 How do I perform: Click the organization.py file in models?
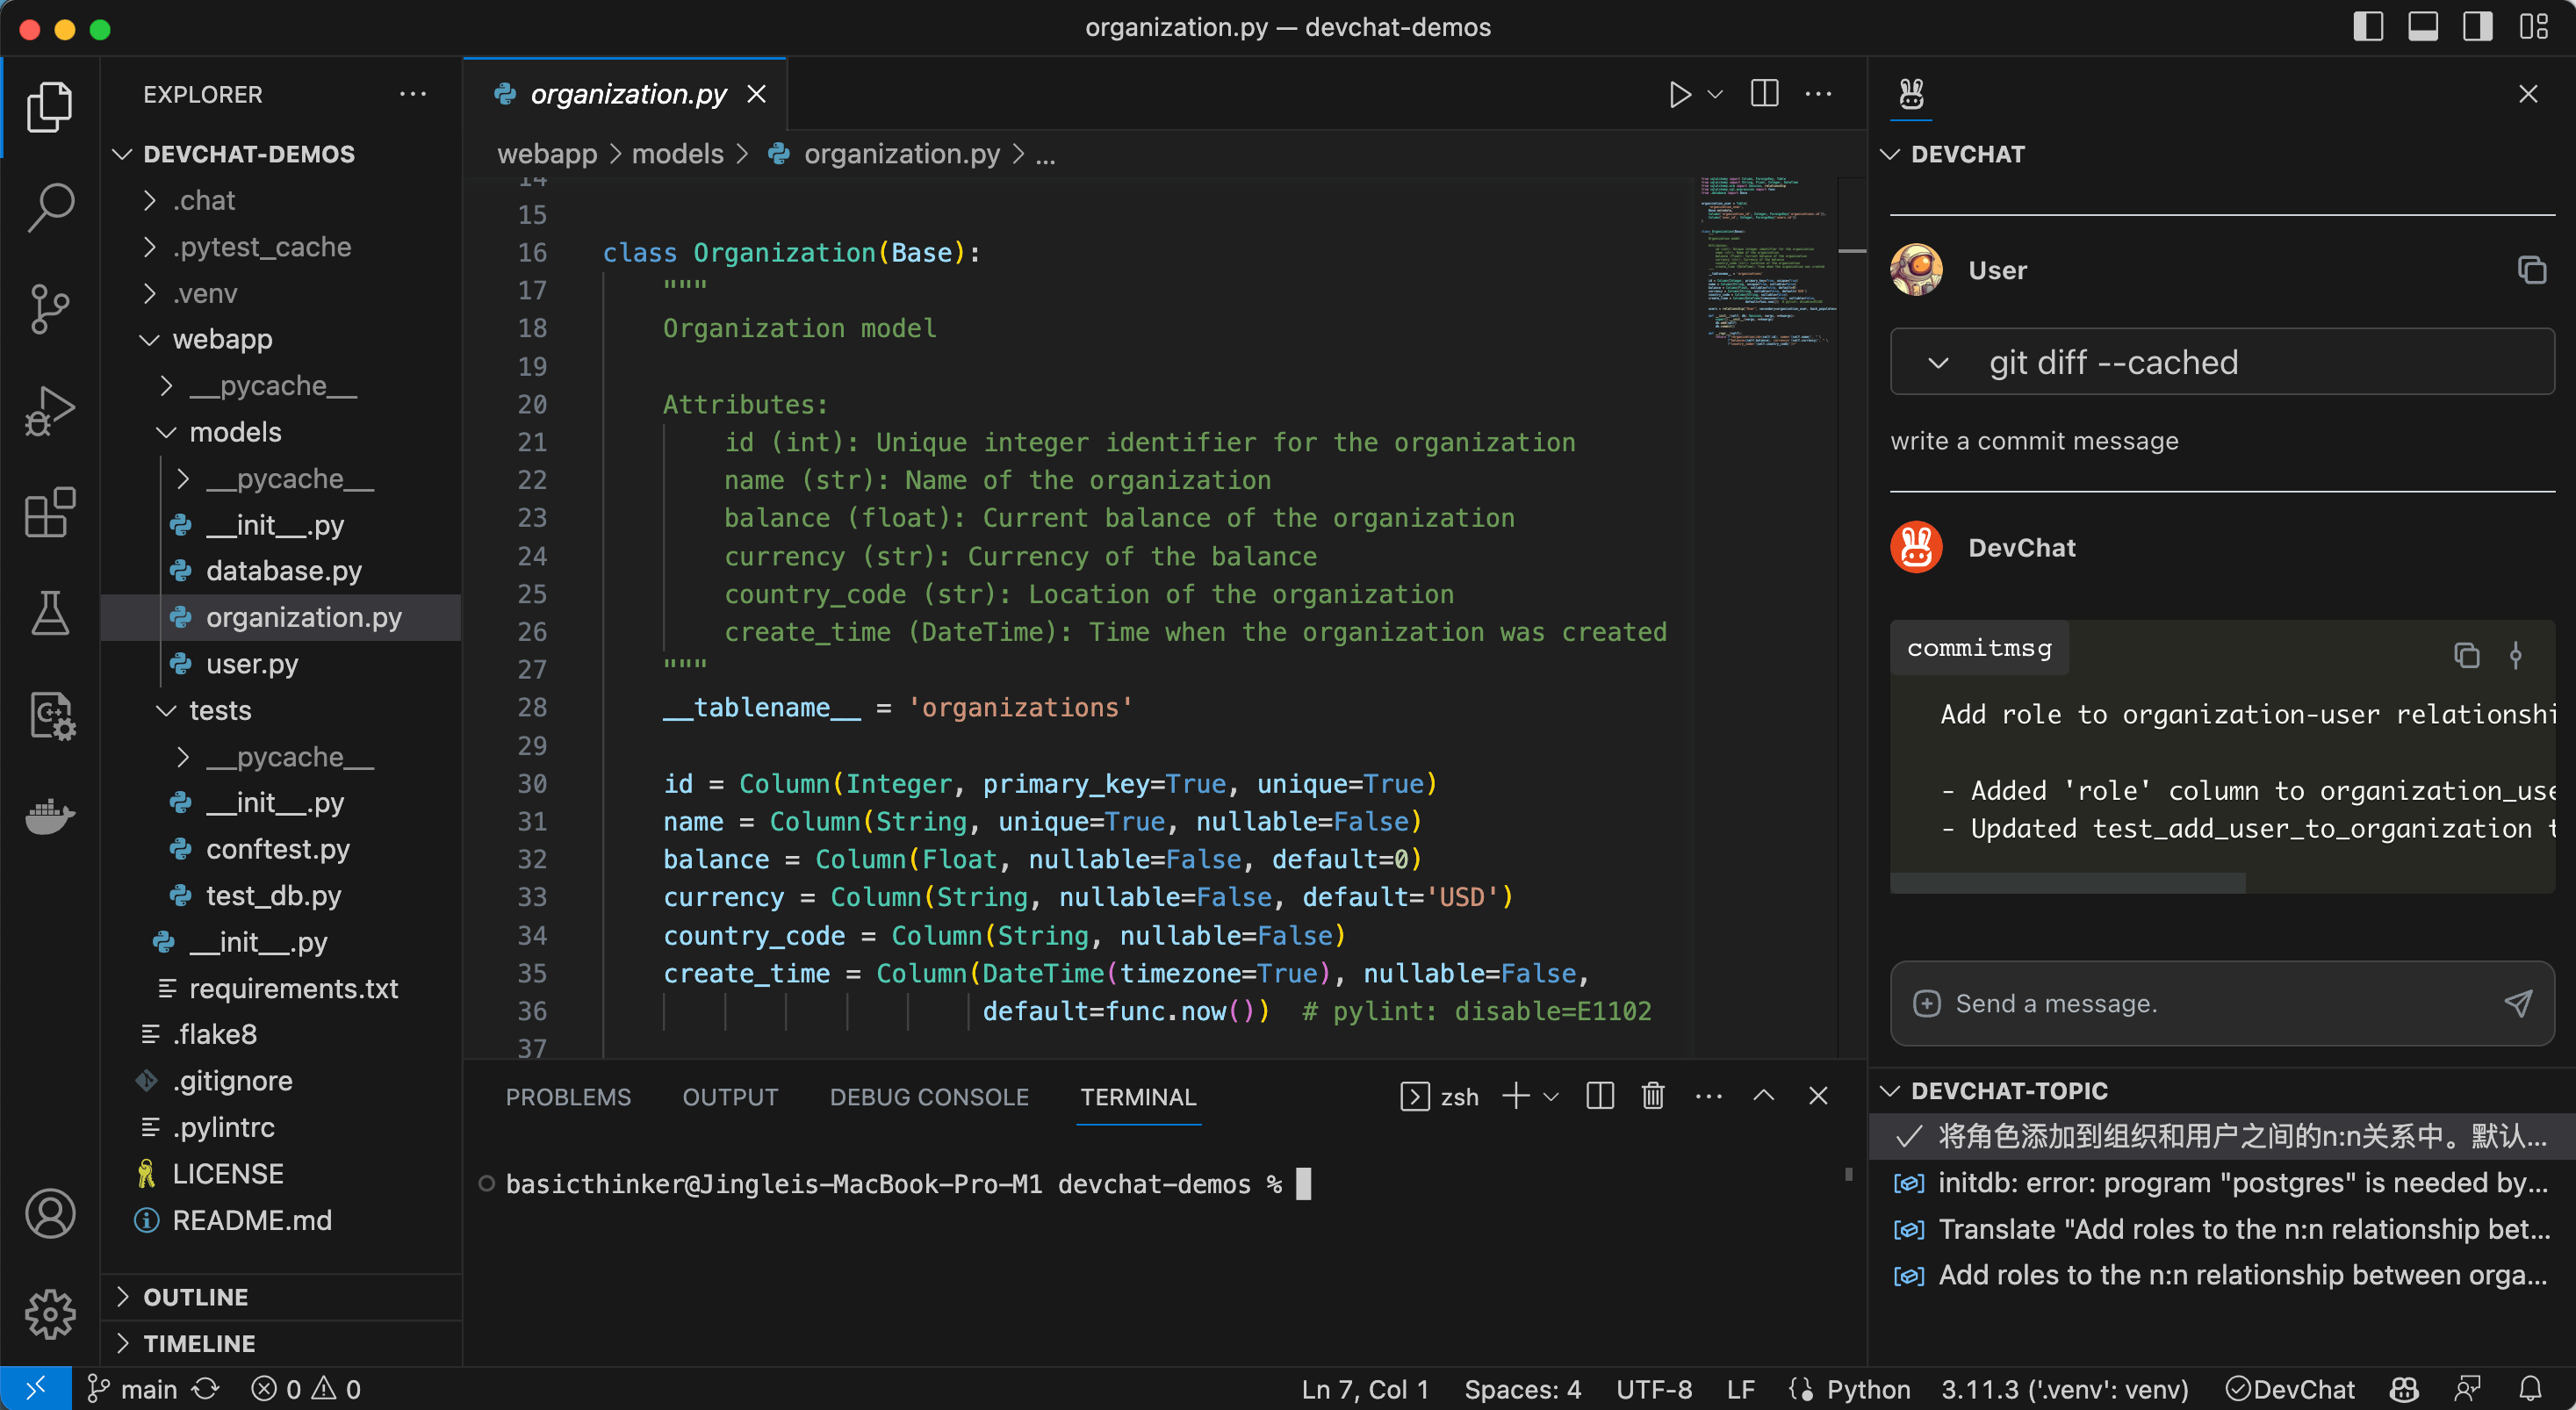click(302, 618)
